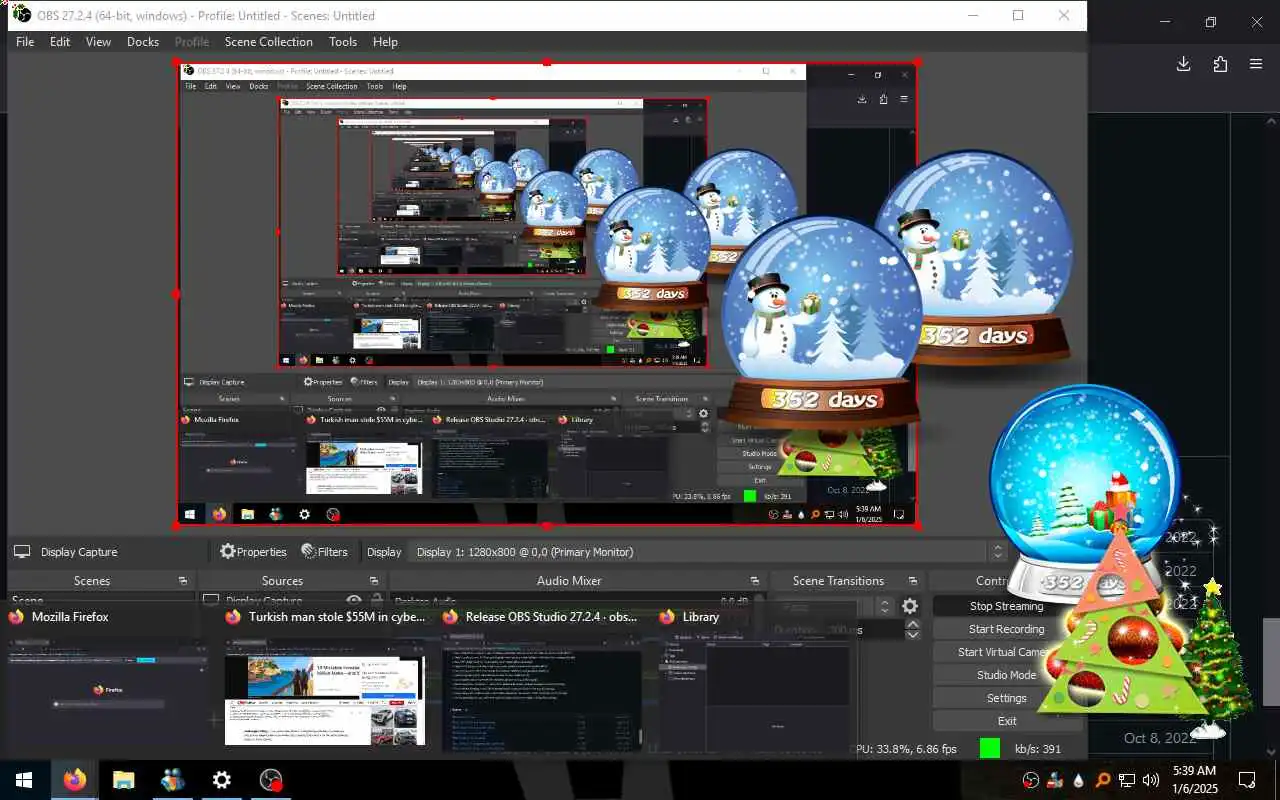Screen dimensions: 1280x800
Task: Click the Exit button in Controls
Action: [1006, 721]
